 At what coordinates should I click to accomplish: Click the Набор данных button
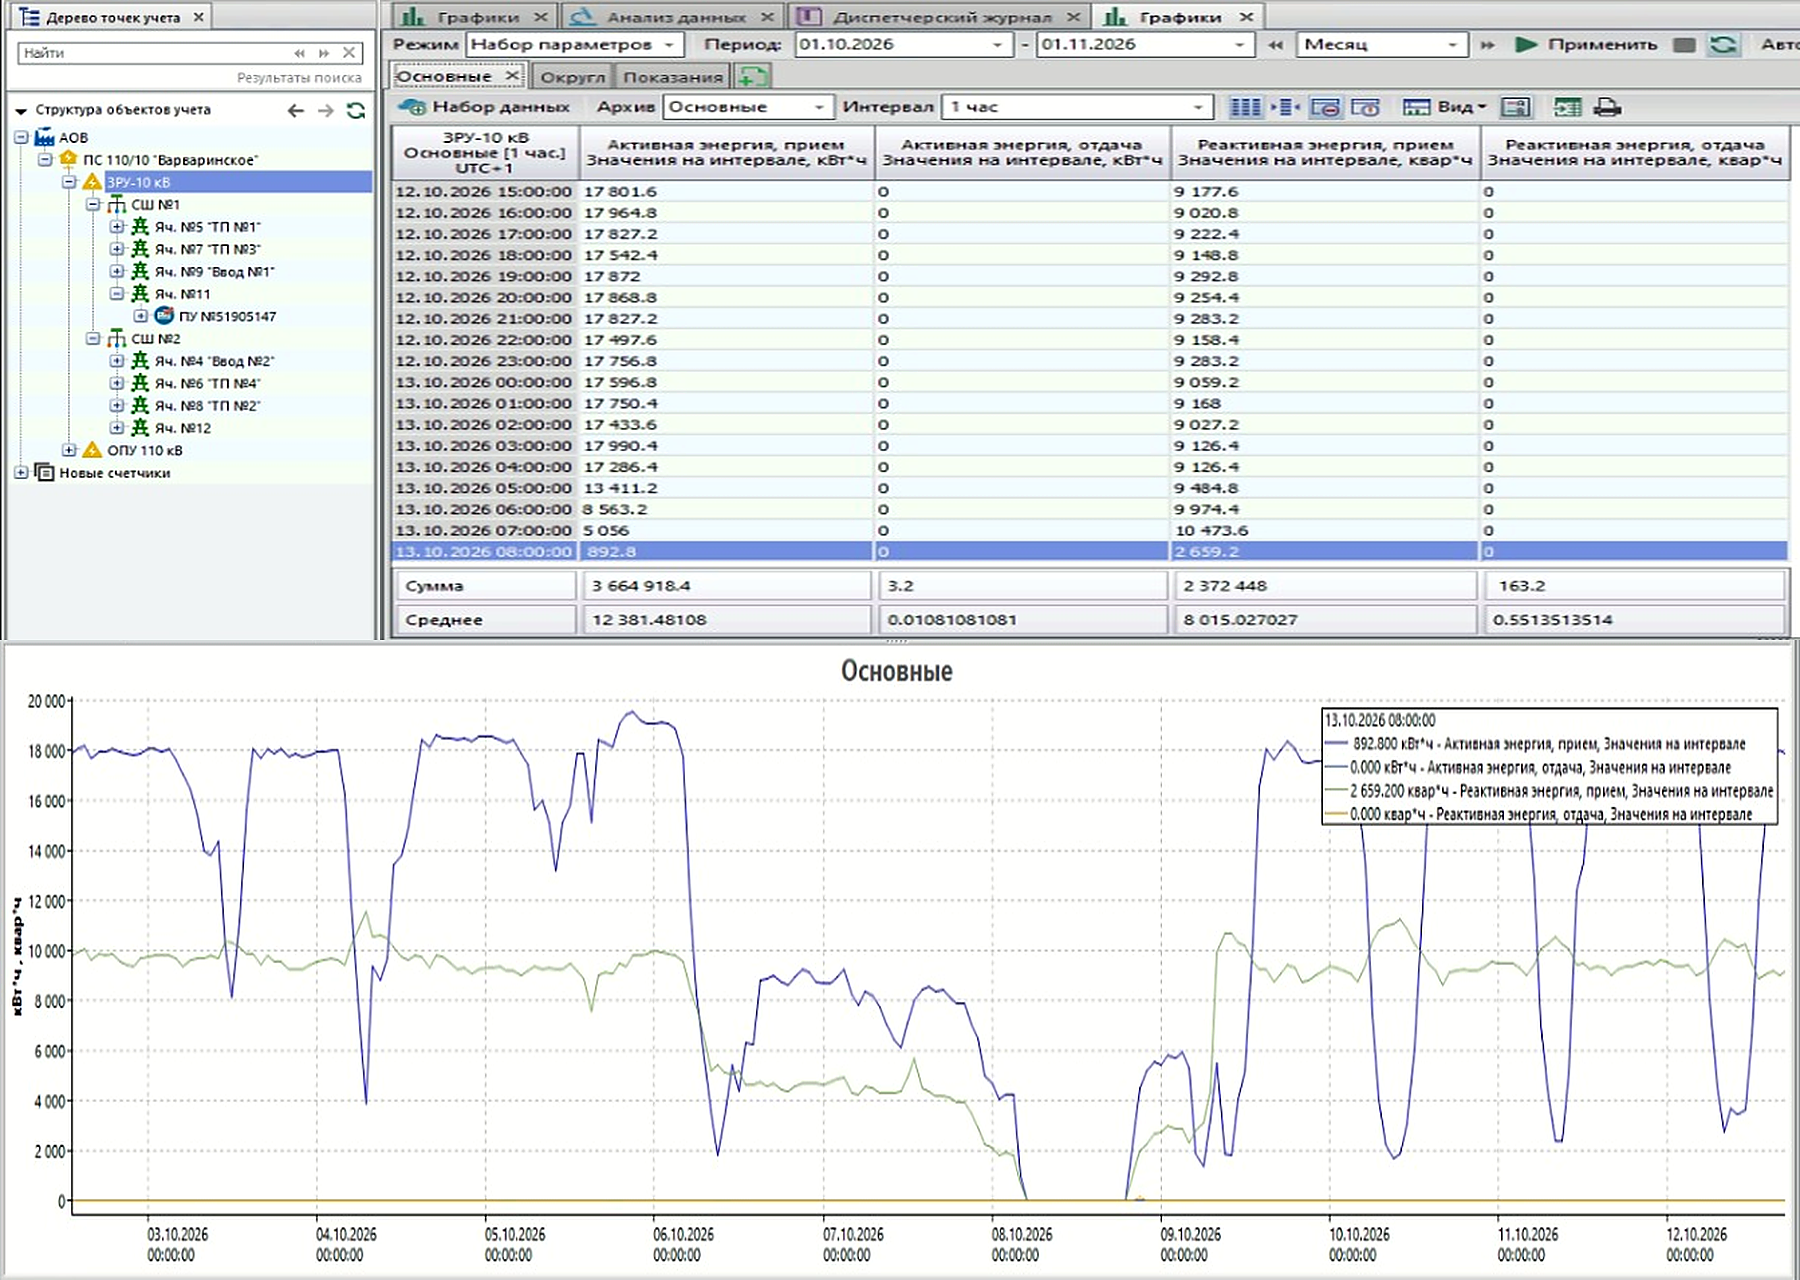click(x=484, y=107)
